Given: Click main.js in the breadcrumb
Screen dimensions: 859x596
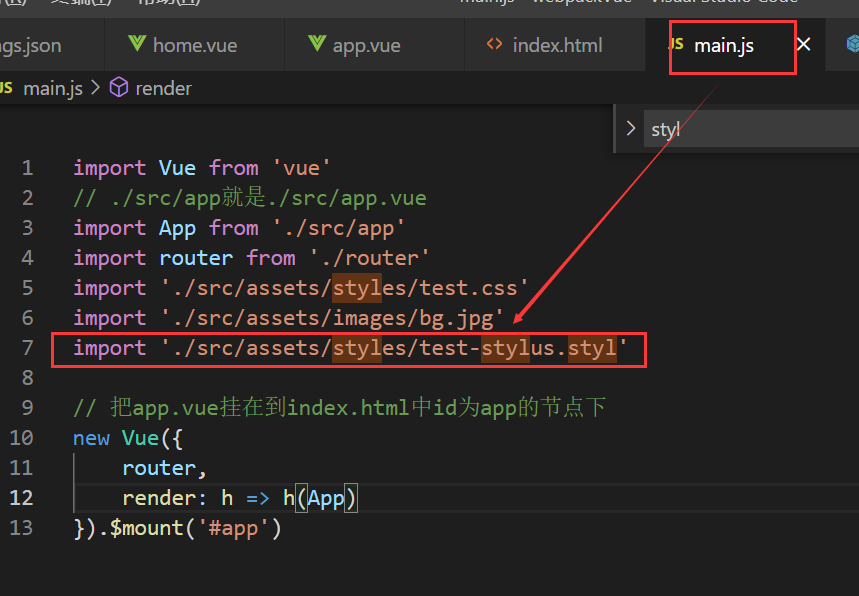Looking at the screenshot, I should [x=53, y=88].
